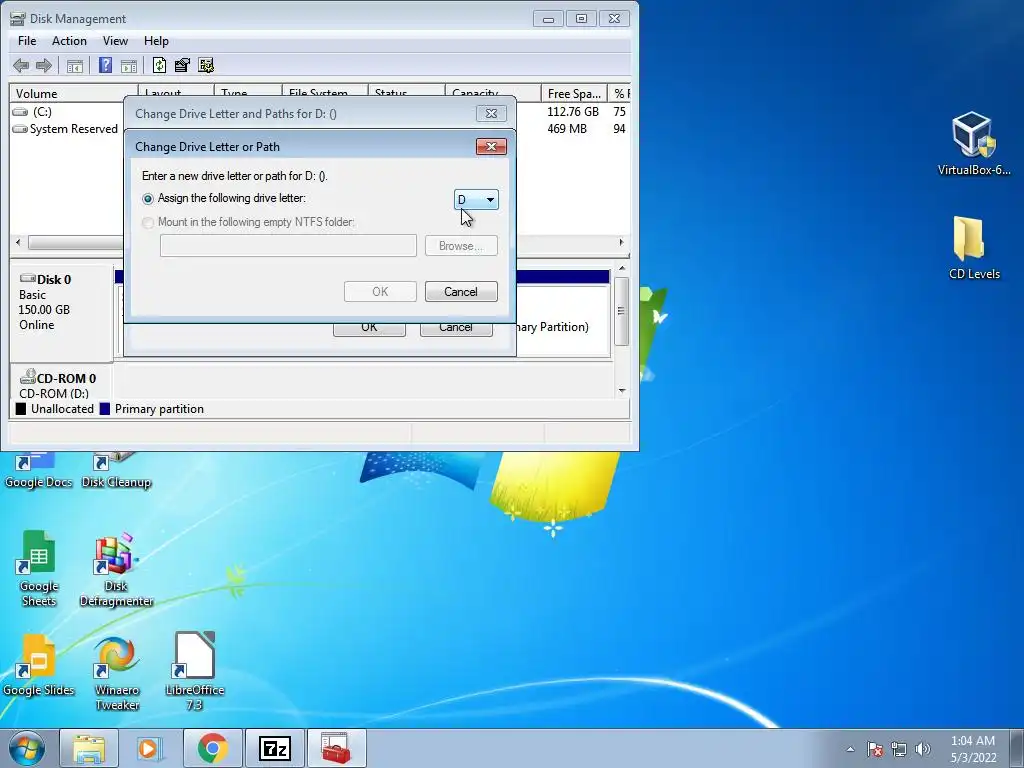Toggle the Show/Hide Console Tree toolbar icon
Screen dimensions: 1024x768
[75, 65]
